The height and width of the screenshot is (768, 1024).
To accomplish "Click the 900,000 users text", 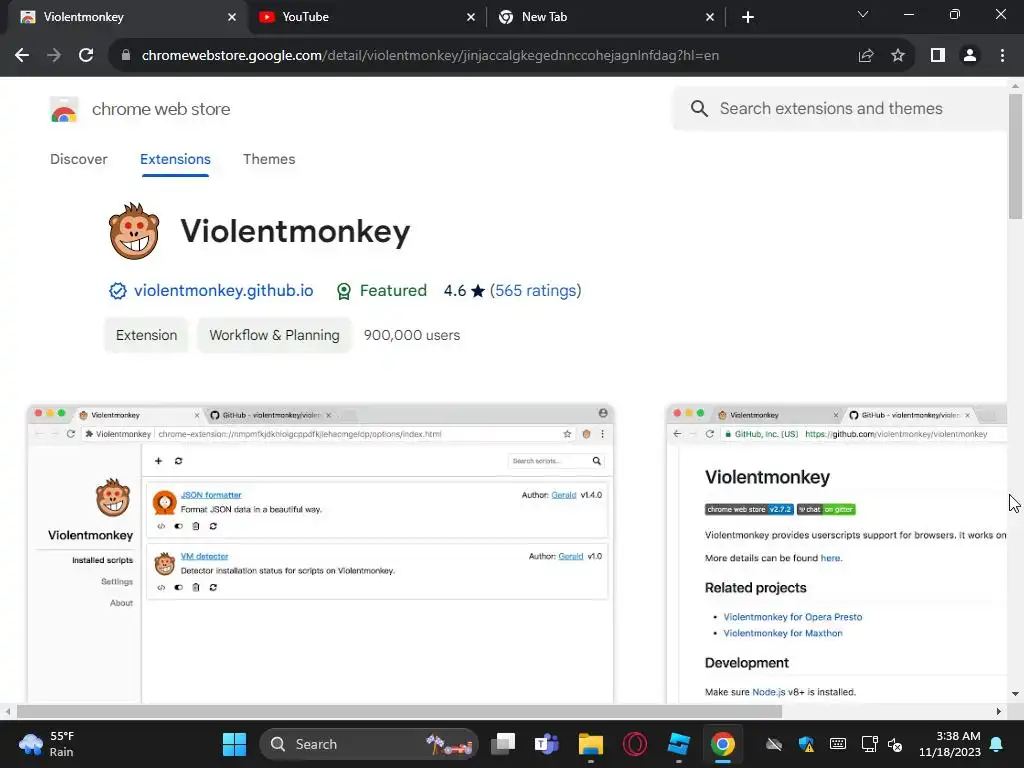I will [x=411, y=335].
